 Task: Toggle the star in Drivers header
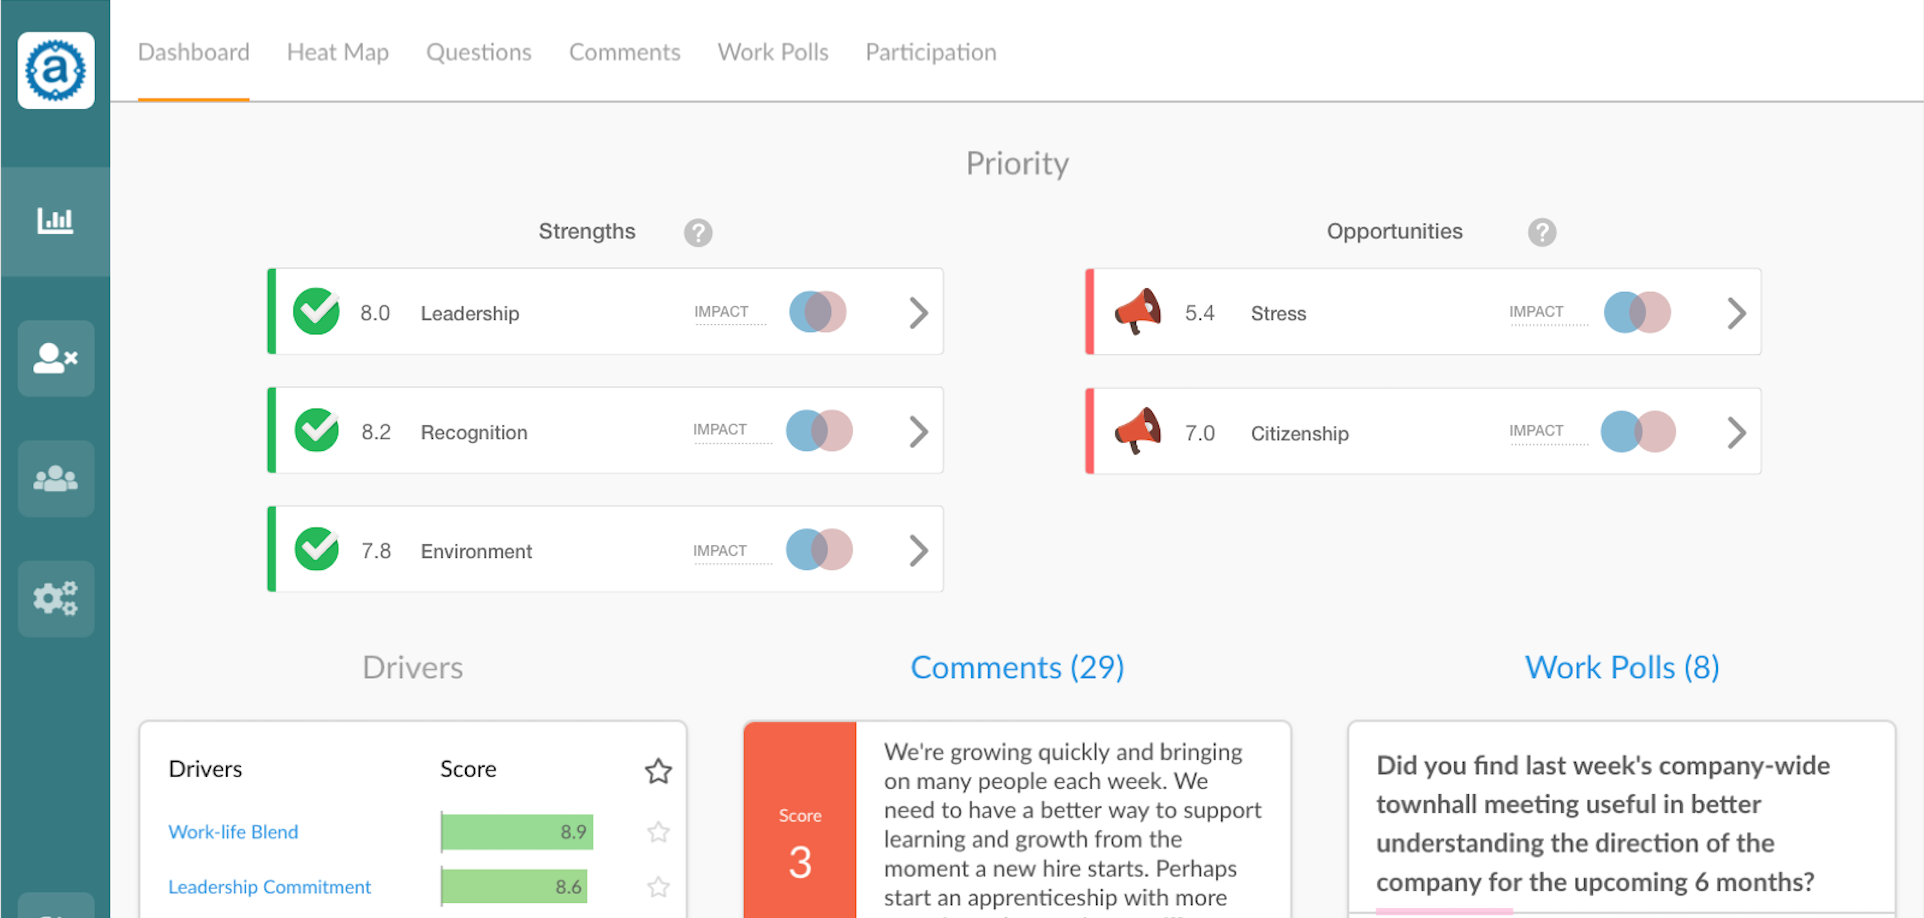pyautogui.click(x=658, y=771)
